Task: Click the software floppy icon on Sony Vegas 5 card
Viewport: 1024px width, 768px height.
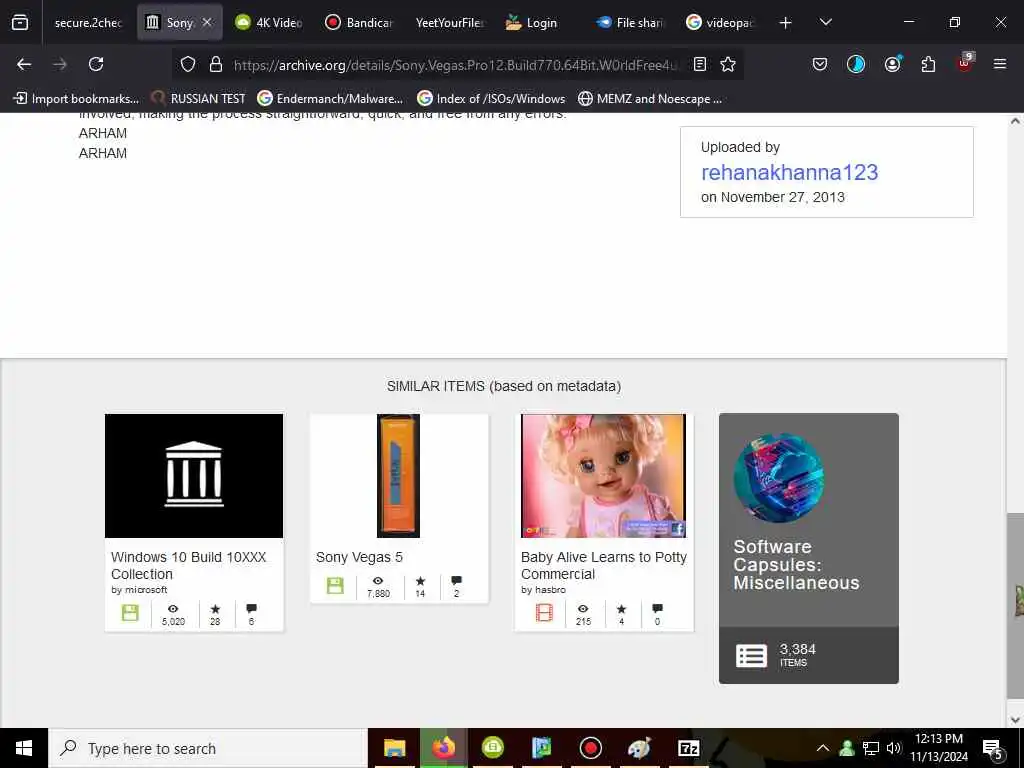Action: (x=335, y=585)
